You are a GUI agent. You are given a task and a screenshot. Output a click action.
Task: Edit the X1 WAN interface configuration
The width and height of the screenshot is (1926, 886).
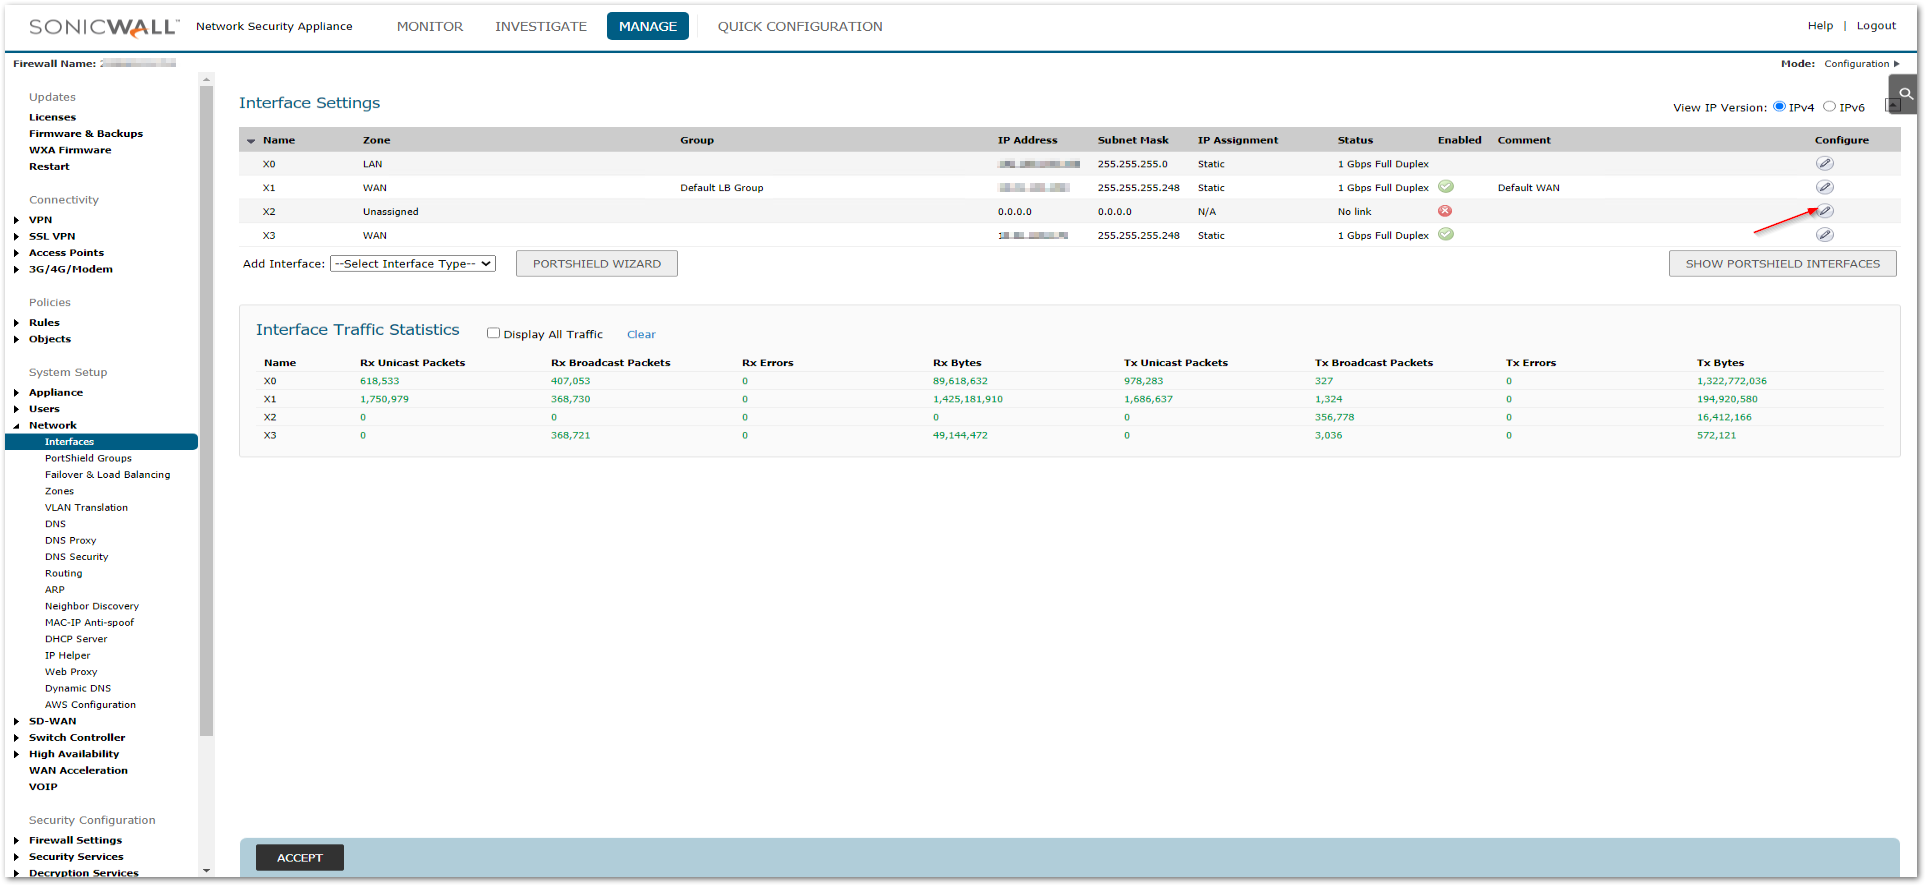tap(1824, 188)
